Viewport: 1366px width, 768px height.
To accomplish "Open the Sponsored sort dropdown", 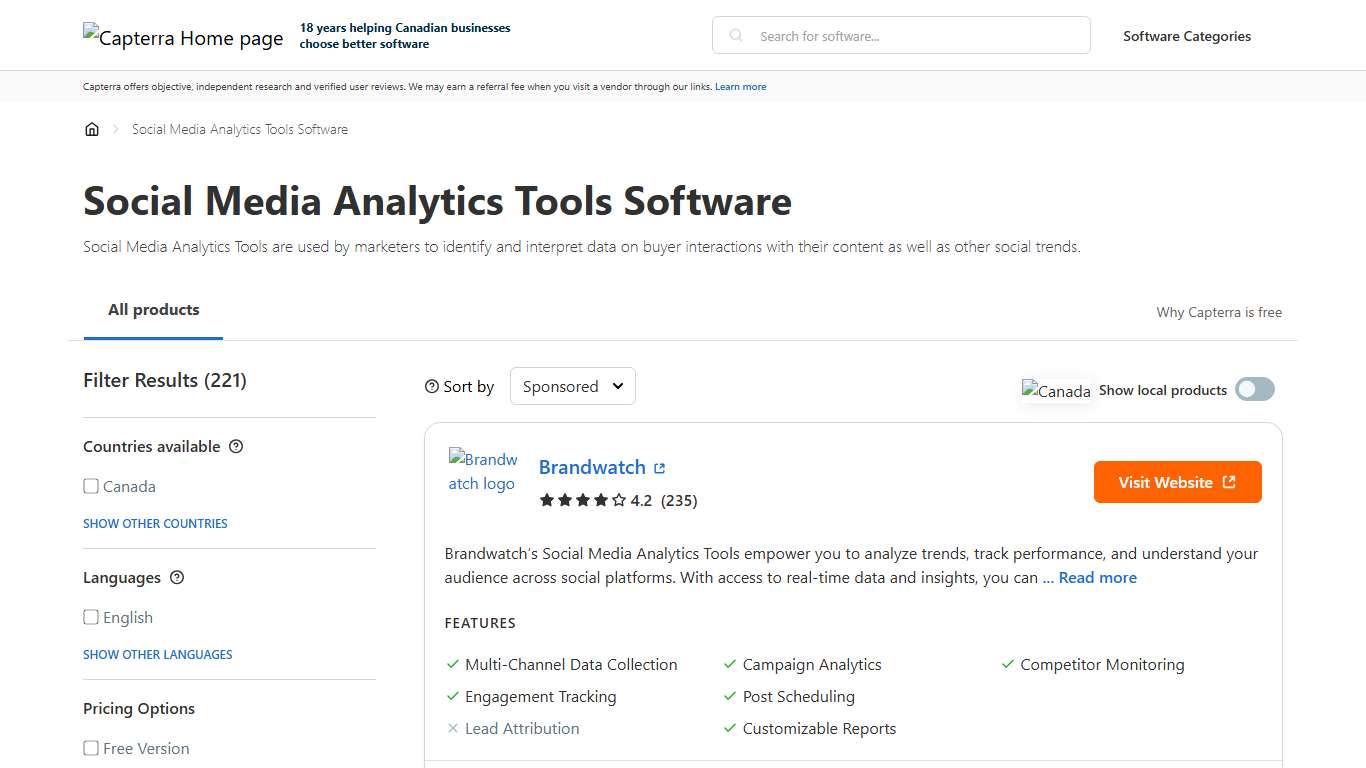I will [572, 385].
